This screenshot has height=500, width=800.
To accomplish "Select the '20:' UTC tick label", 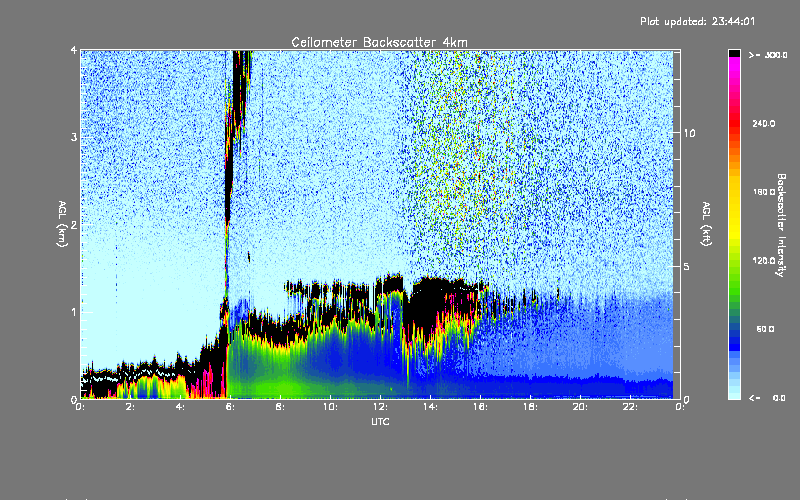I will tap(580, 407).
